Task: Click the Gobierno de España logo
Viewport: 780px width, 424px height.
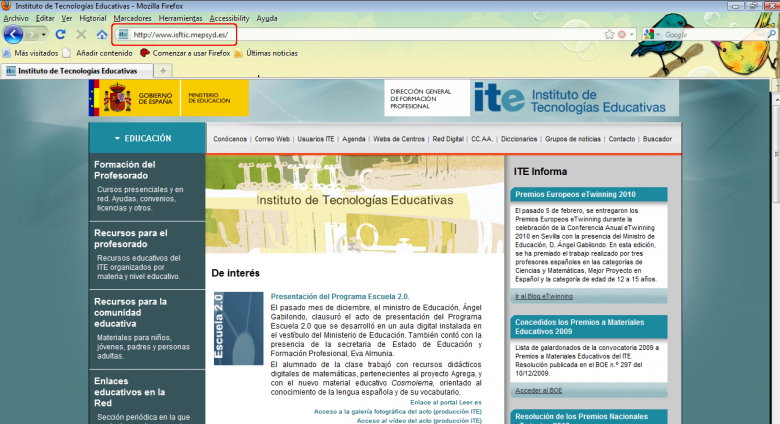Action: [134, 98]
